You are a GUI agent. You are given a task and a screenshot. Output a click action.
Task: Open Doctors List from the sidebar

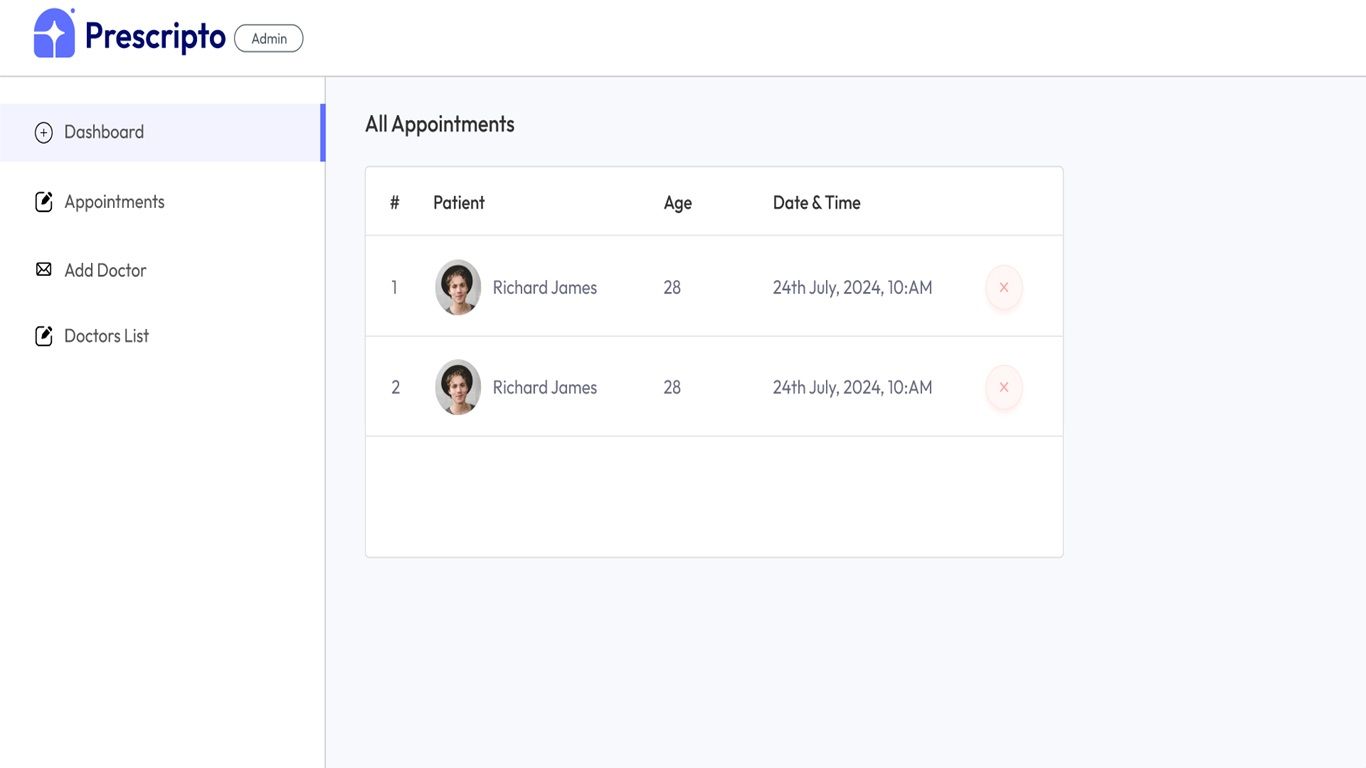106,336
